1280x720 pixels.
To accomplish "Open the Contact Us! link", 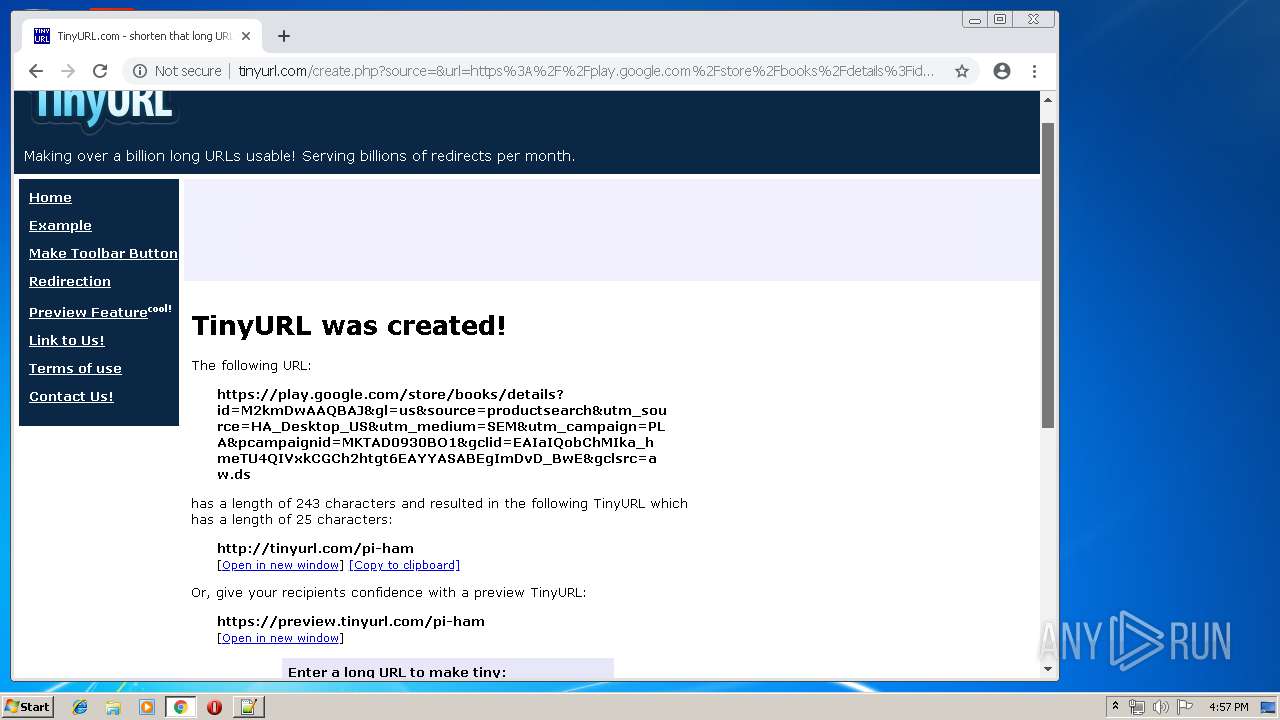I will [x=71, y=396].
